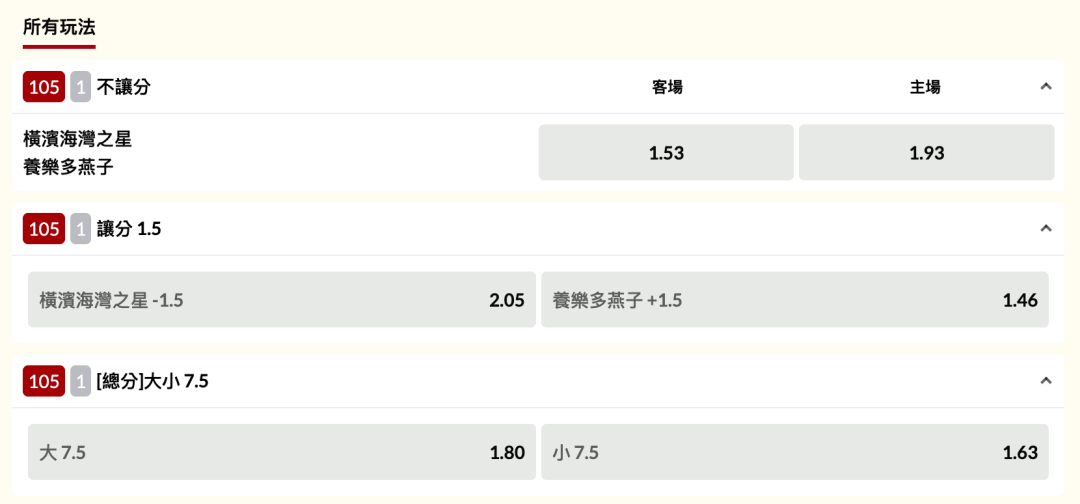Click the red 105 badge beside 讓分 1.5
Screen dimensions: 1080x504
coord(44,229)
